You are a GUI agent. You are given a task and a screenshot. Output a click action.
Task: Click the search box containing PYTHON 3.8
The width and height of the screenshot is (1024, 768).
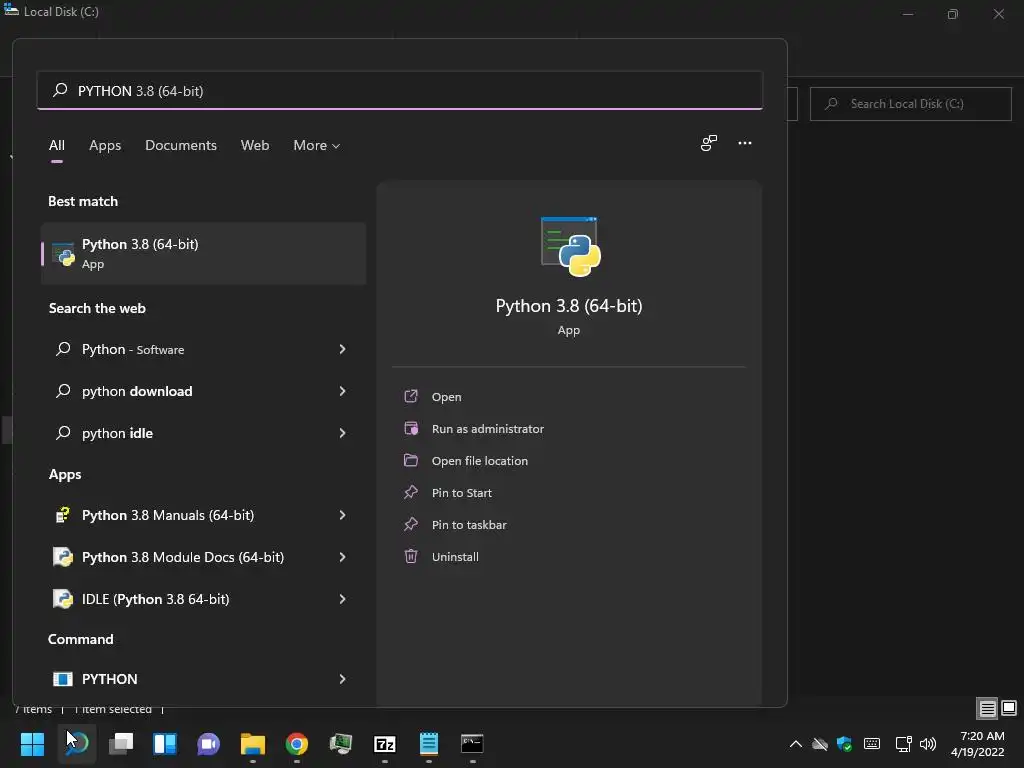click(400, 91)
